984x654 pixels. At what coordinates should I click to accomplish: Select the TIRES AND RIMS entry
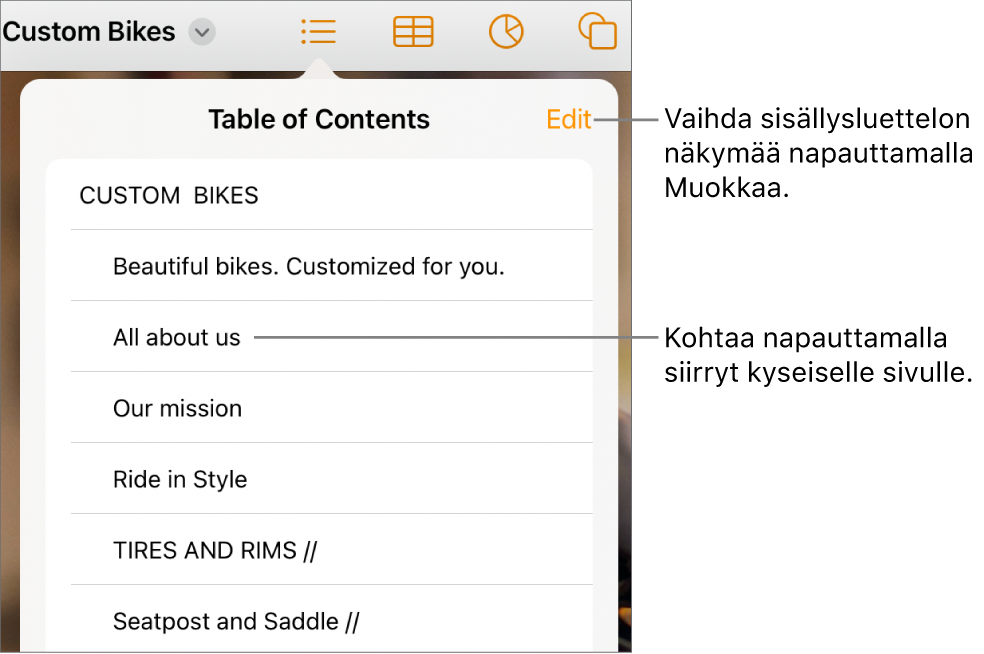213,549
